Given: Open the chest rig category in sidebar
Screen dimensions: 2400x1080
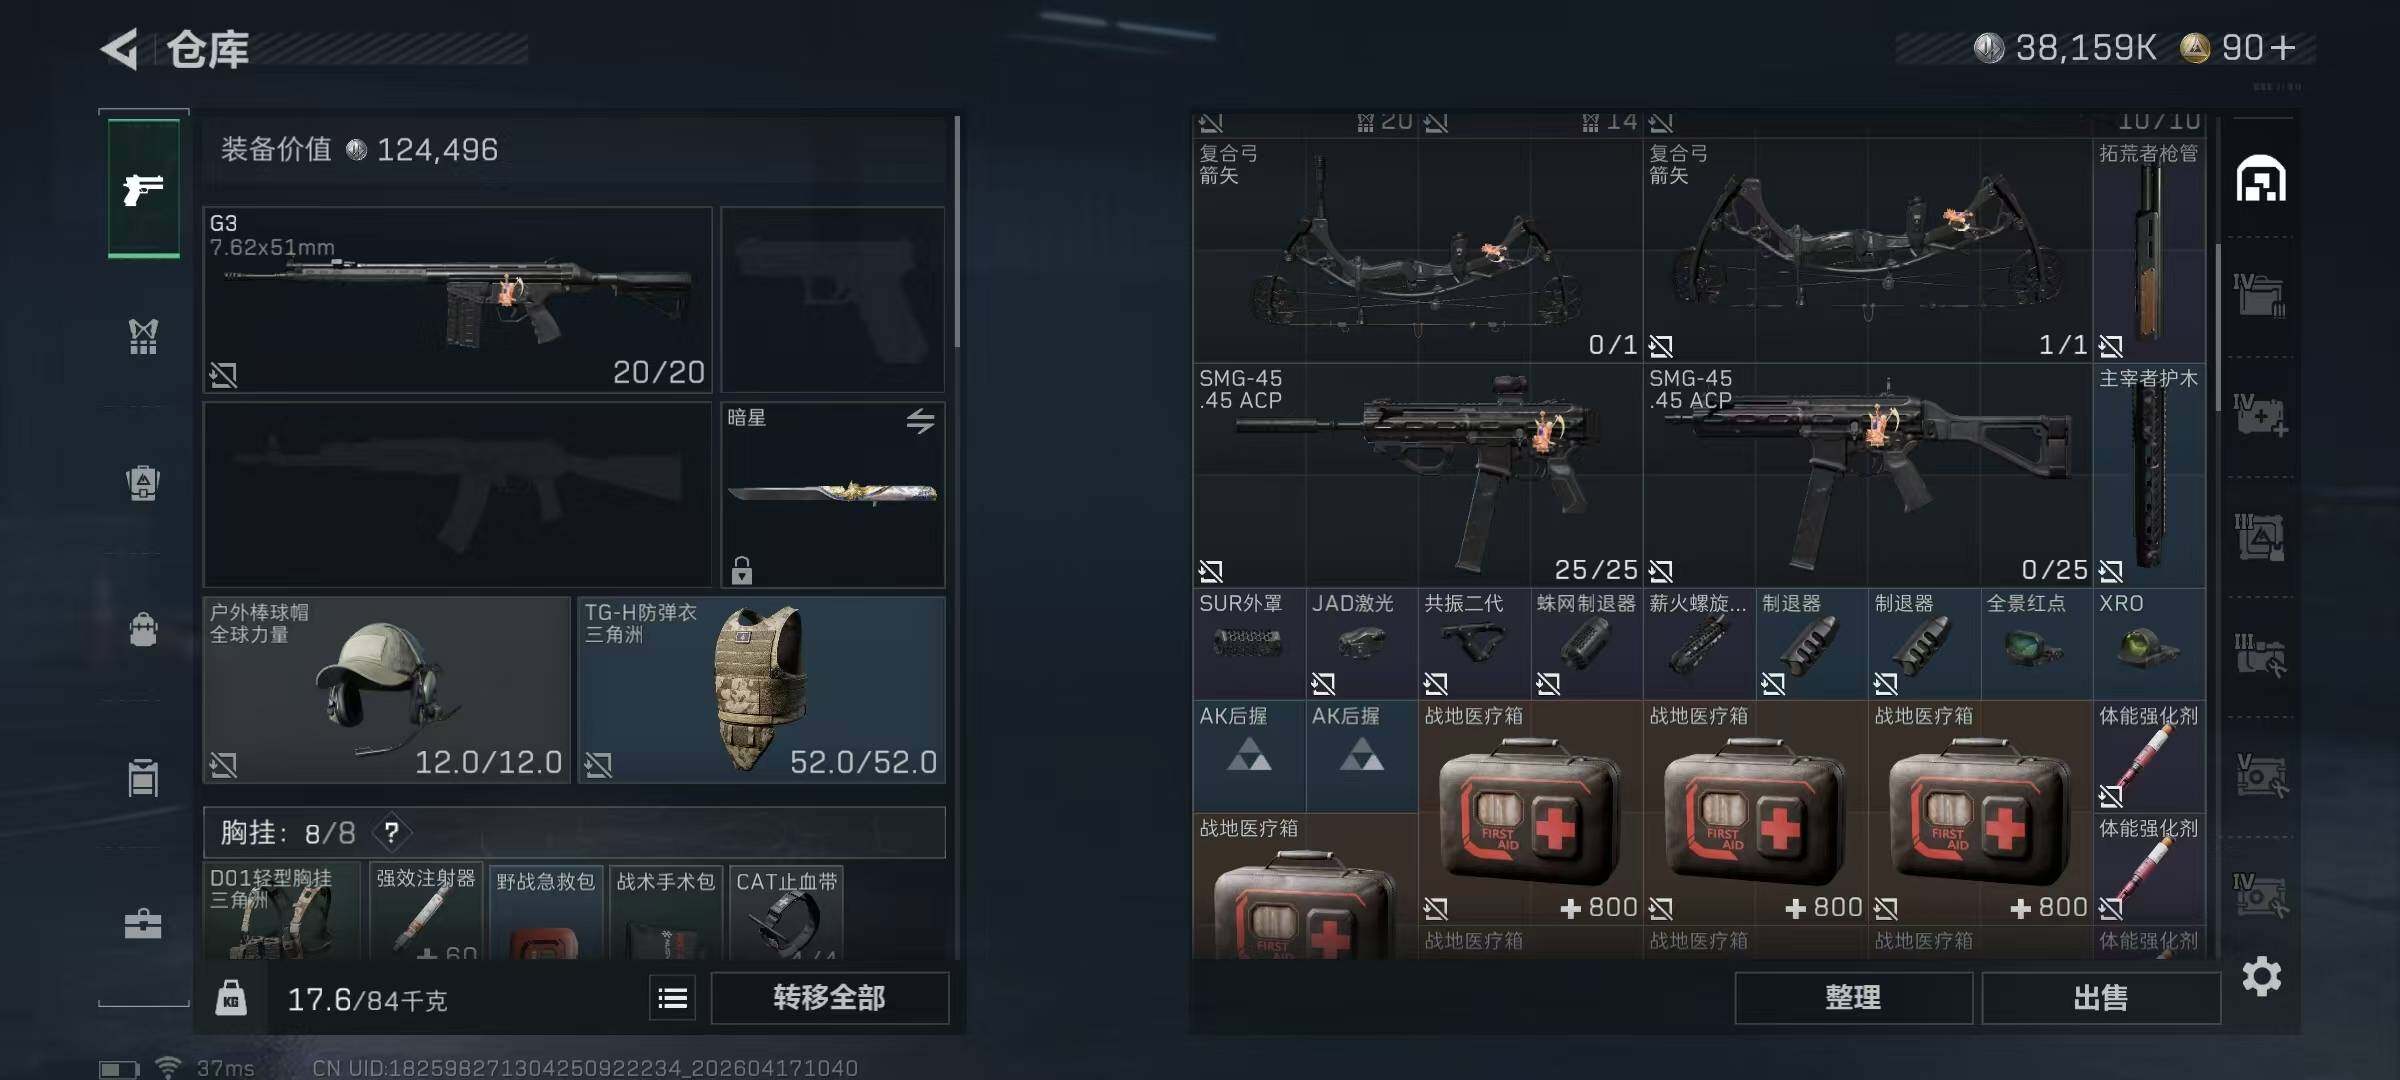Looking at the screenshot, I should pos(143,337).
